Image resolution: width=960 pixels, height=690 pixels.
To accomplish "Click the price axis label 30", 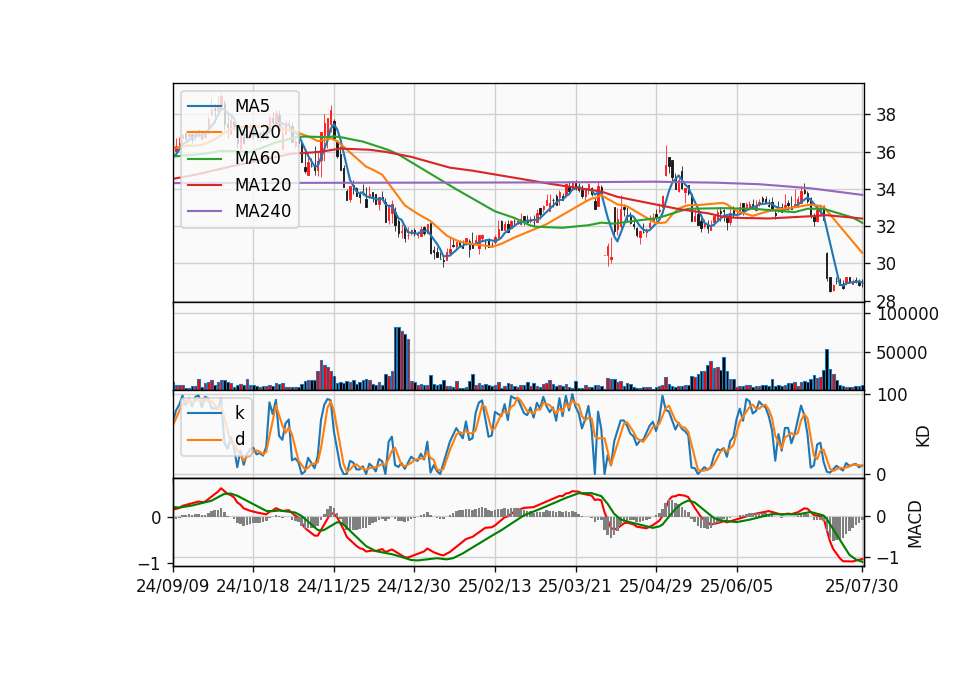I will pyautogui.click(x=886, y=264).
